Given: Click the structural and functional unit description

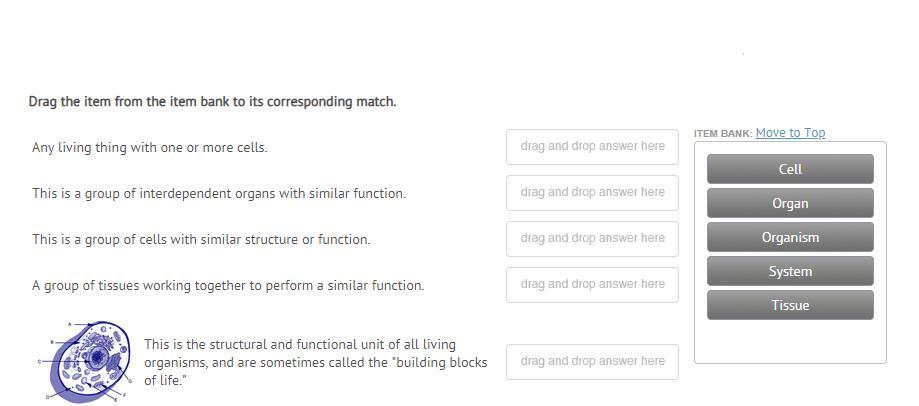Looking at the screenshot, I should [315, 362].
